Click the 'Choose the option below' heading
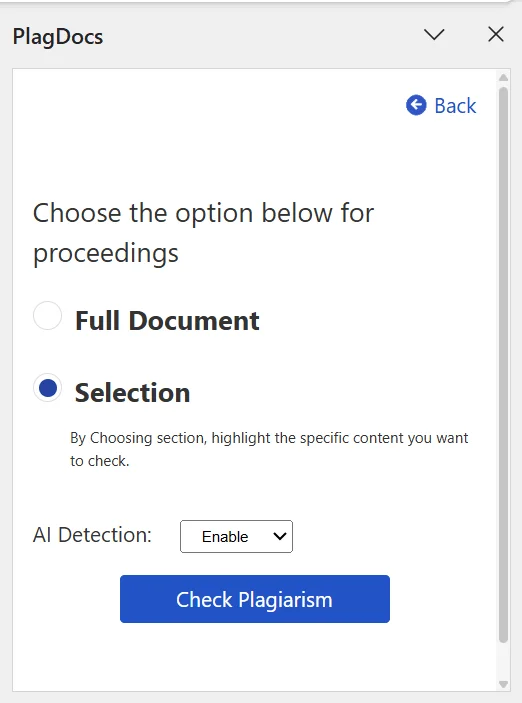Image resolution: width=522 pixels, height=703 pixels. tap(204, 233)
